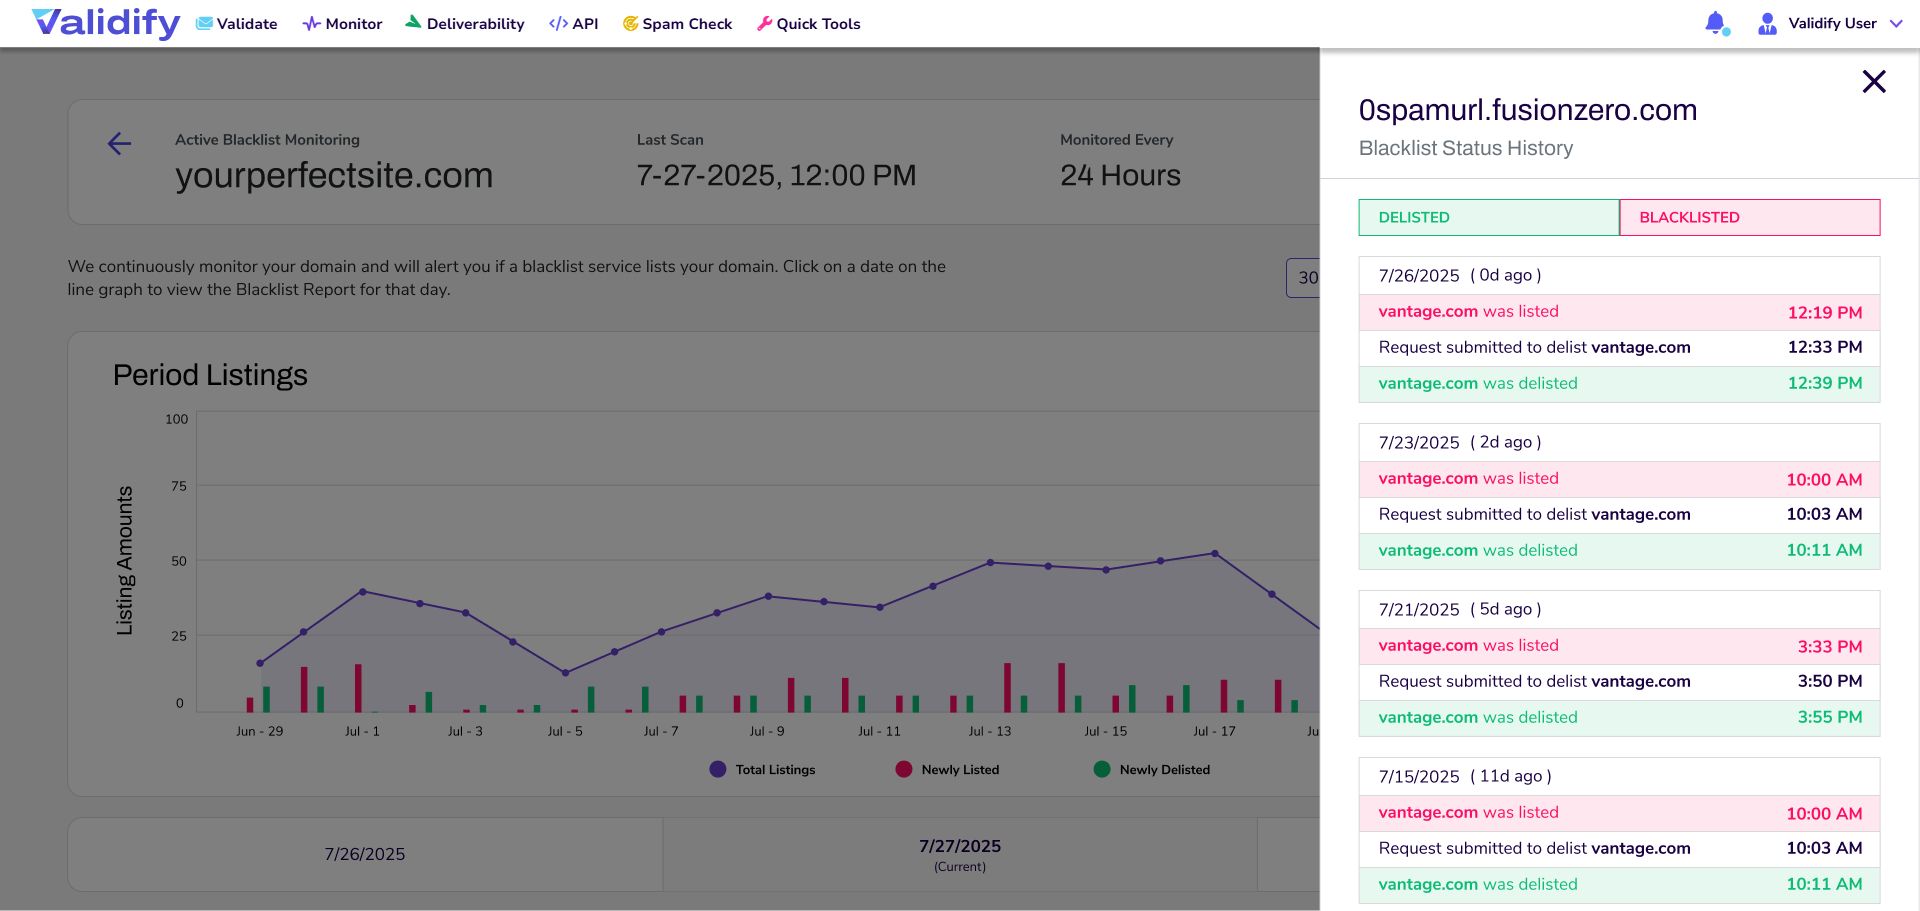The width and height of the screenshot is (1920, 911).
Task: Toggle Total Listings legend series
Action: coord(718,769)
